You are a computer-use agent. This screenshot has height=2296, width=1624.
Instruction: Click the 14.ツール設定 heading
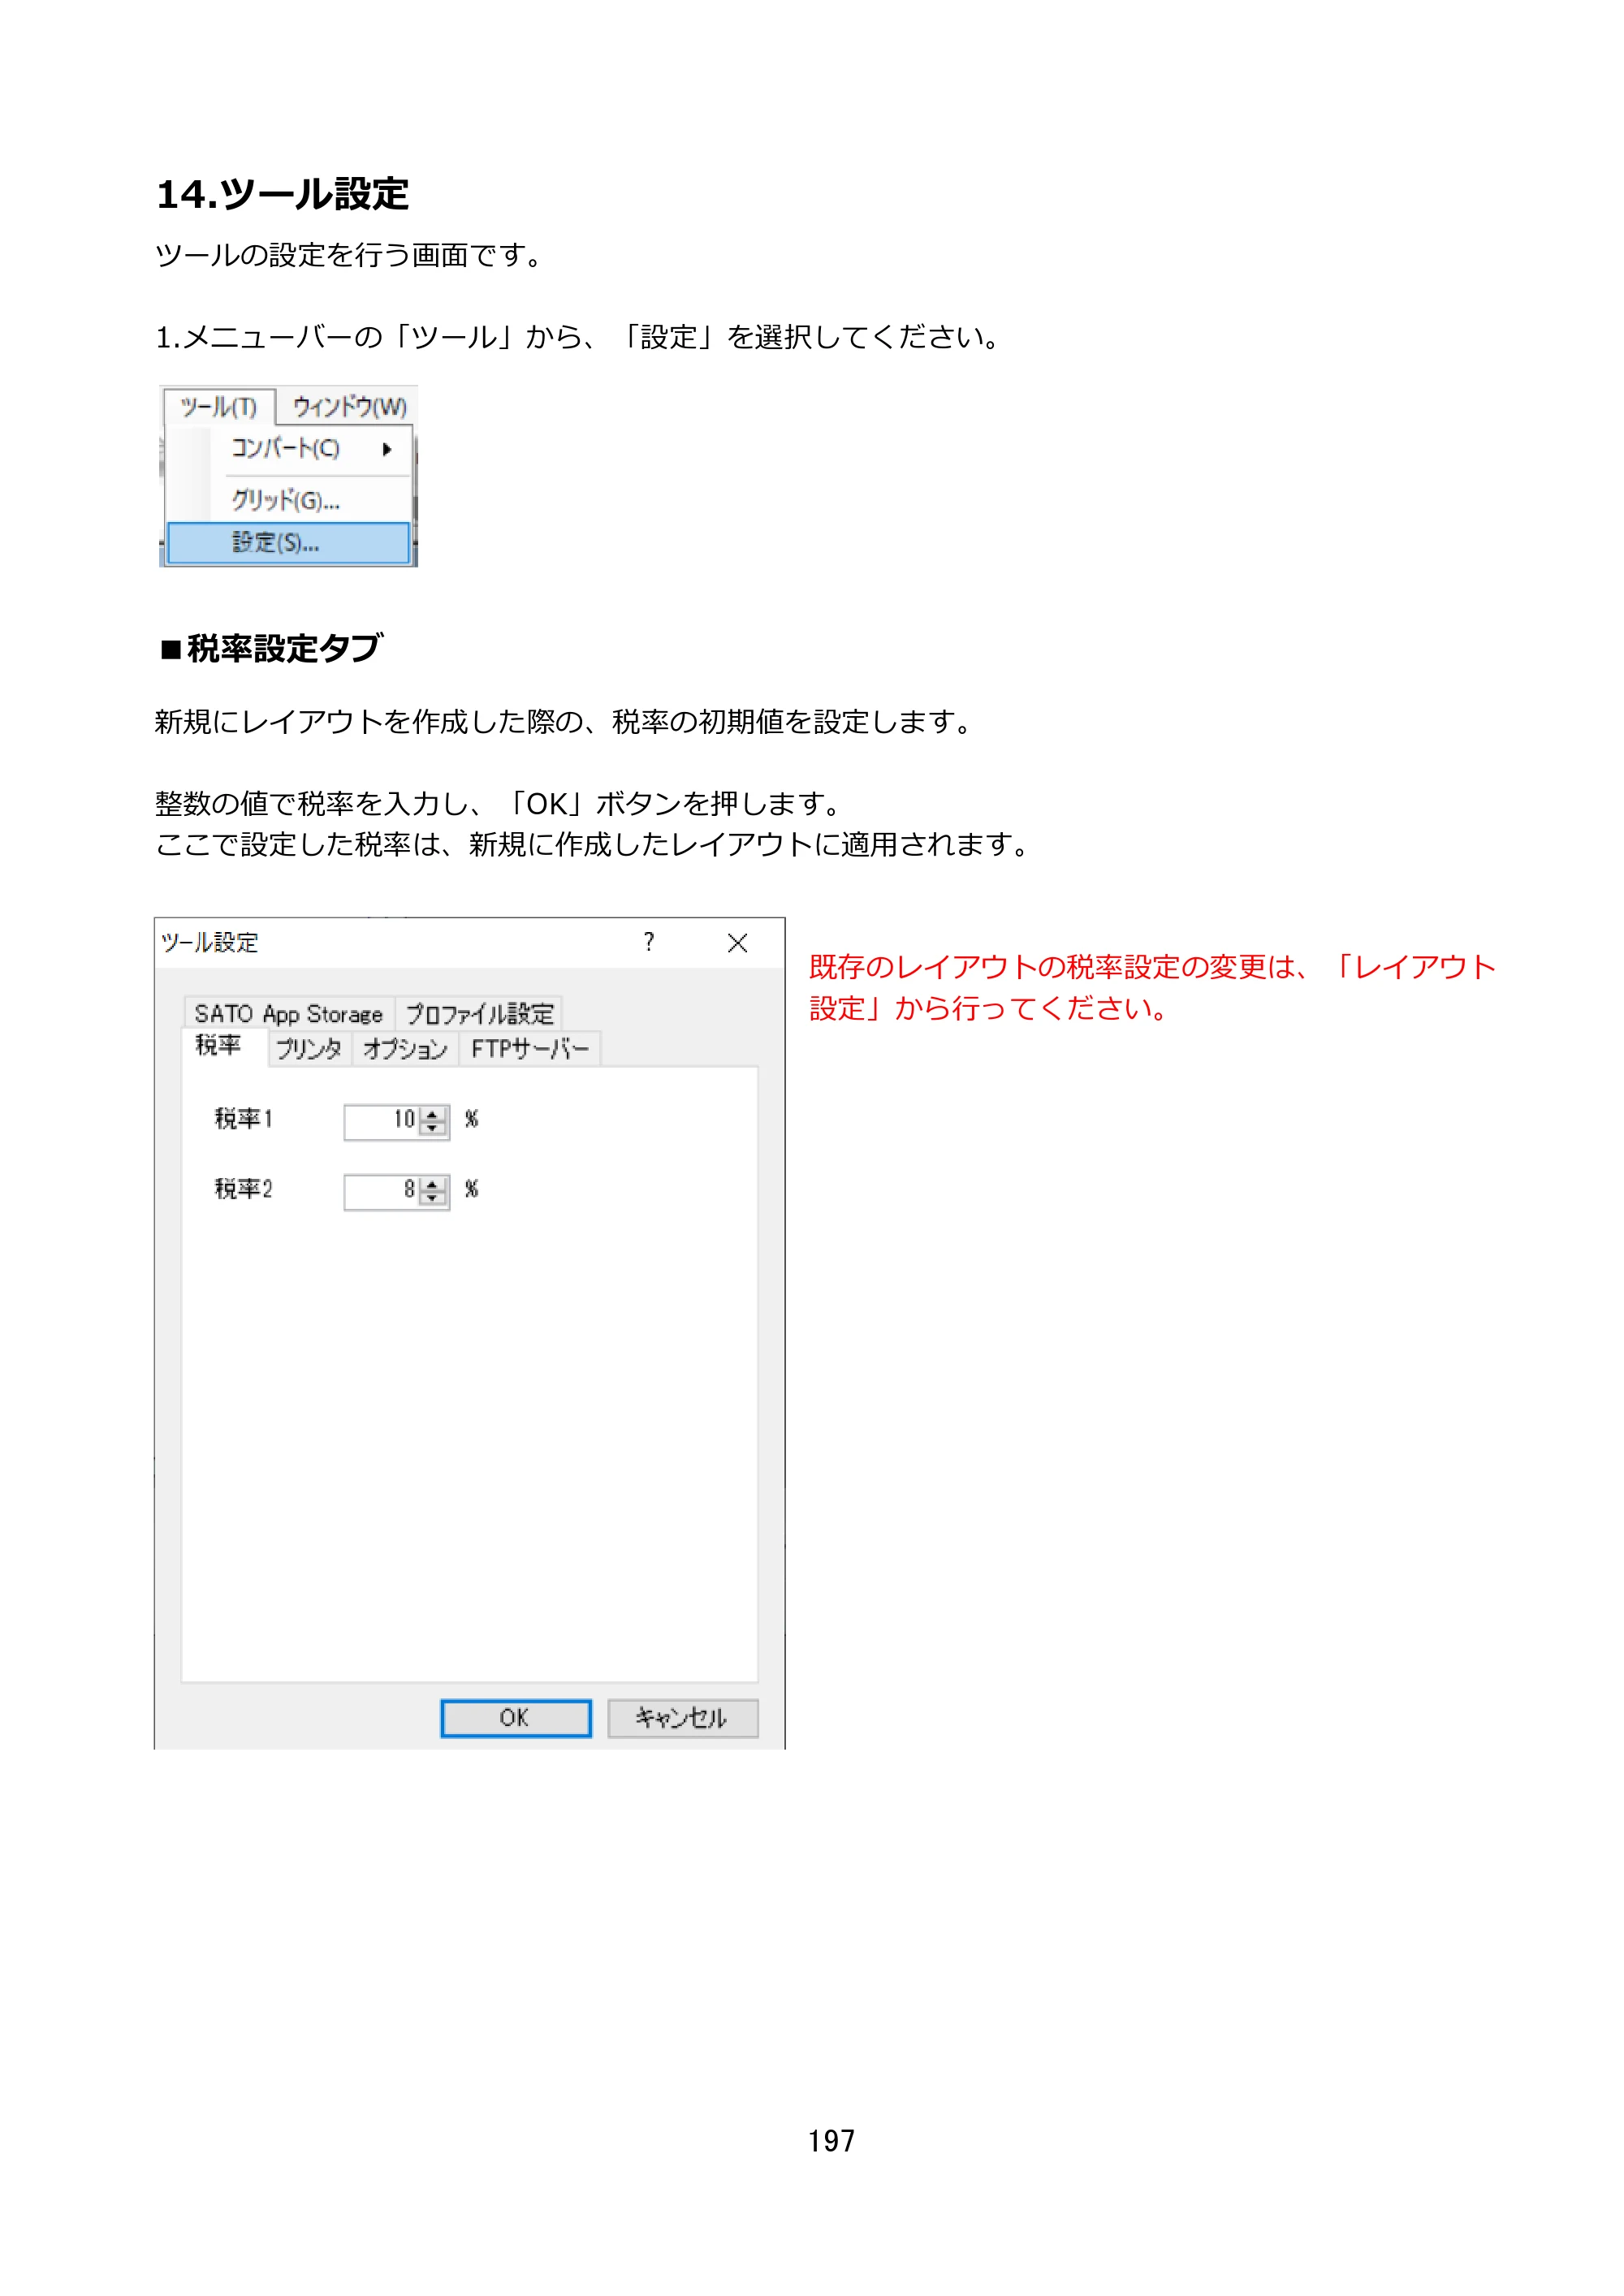pos(283,194)
